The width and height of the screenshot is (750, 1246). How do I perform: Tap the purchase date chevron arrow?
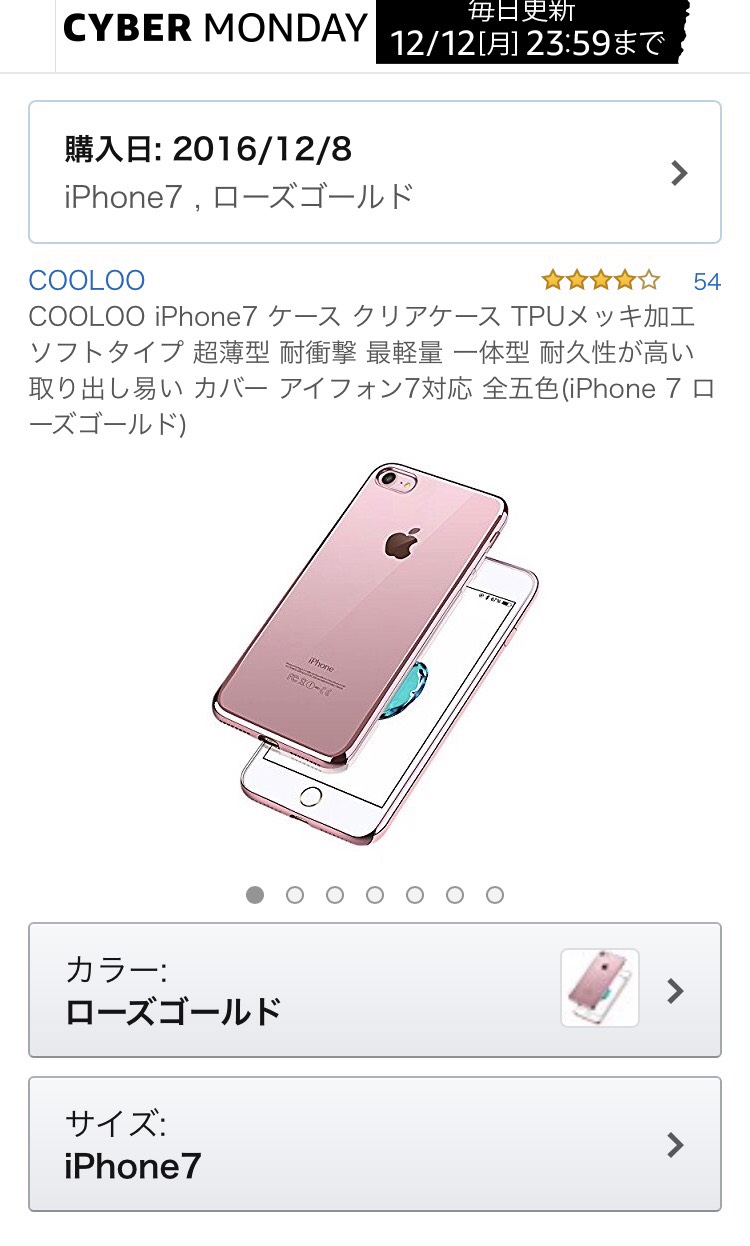point(679,173)
